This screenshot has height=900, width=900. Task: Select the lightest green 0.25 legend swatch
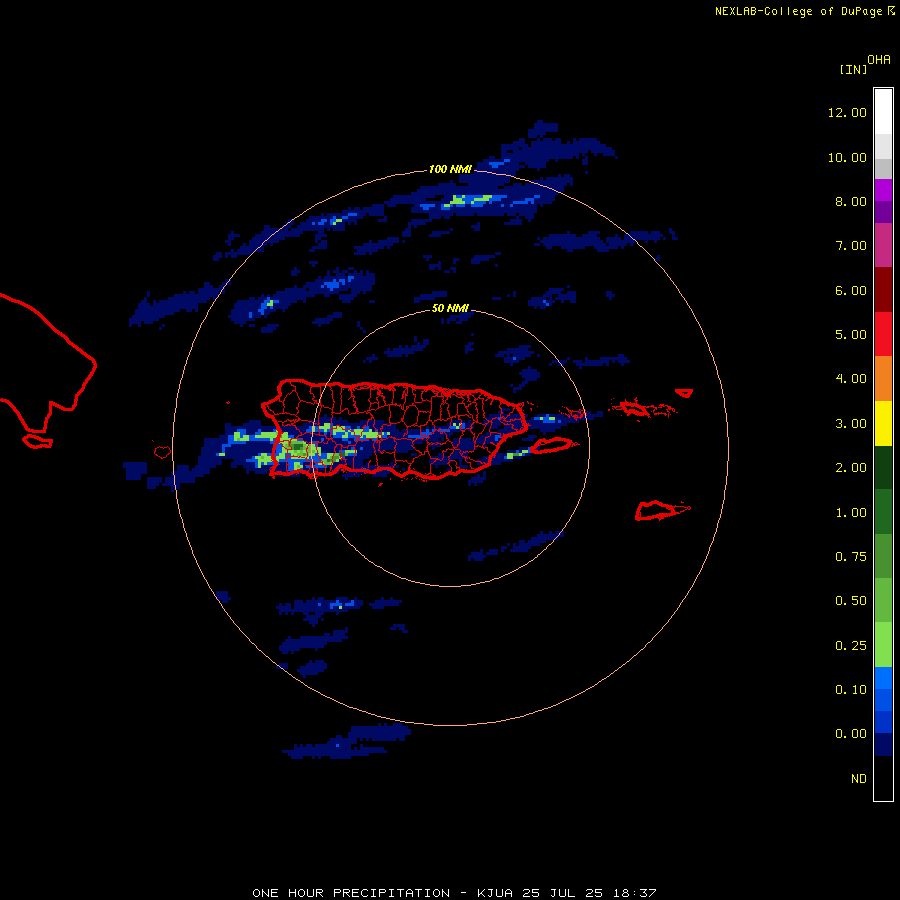coord(883,645)
